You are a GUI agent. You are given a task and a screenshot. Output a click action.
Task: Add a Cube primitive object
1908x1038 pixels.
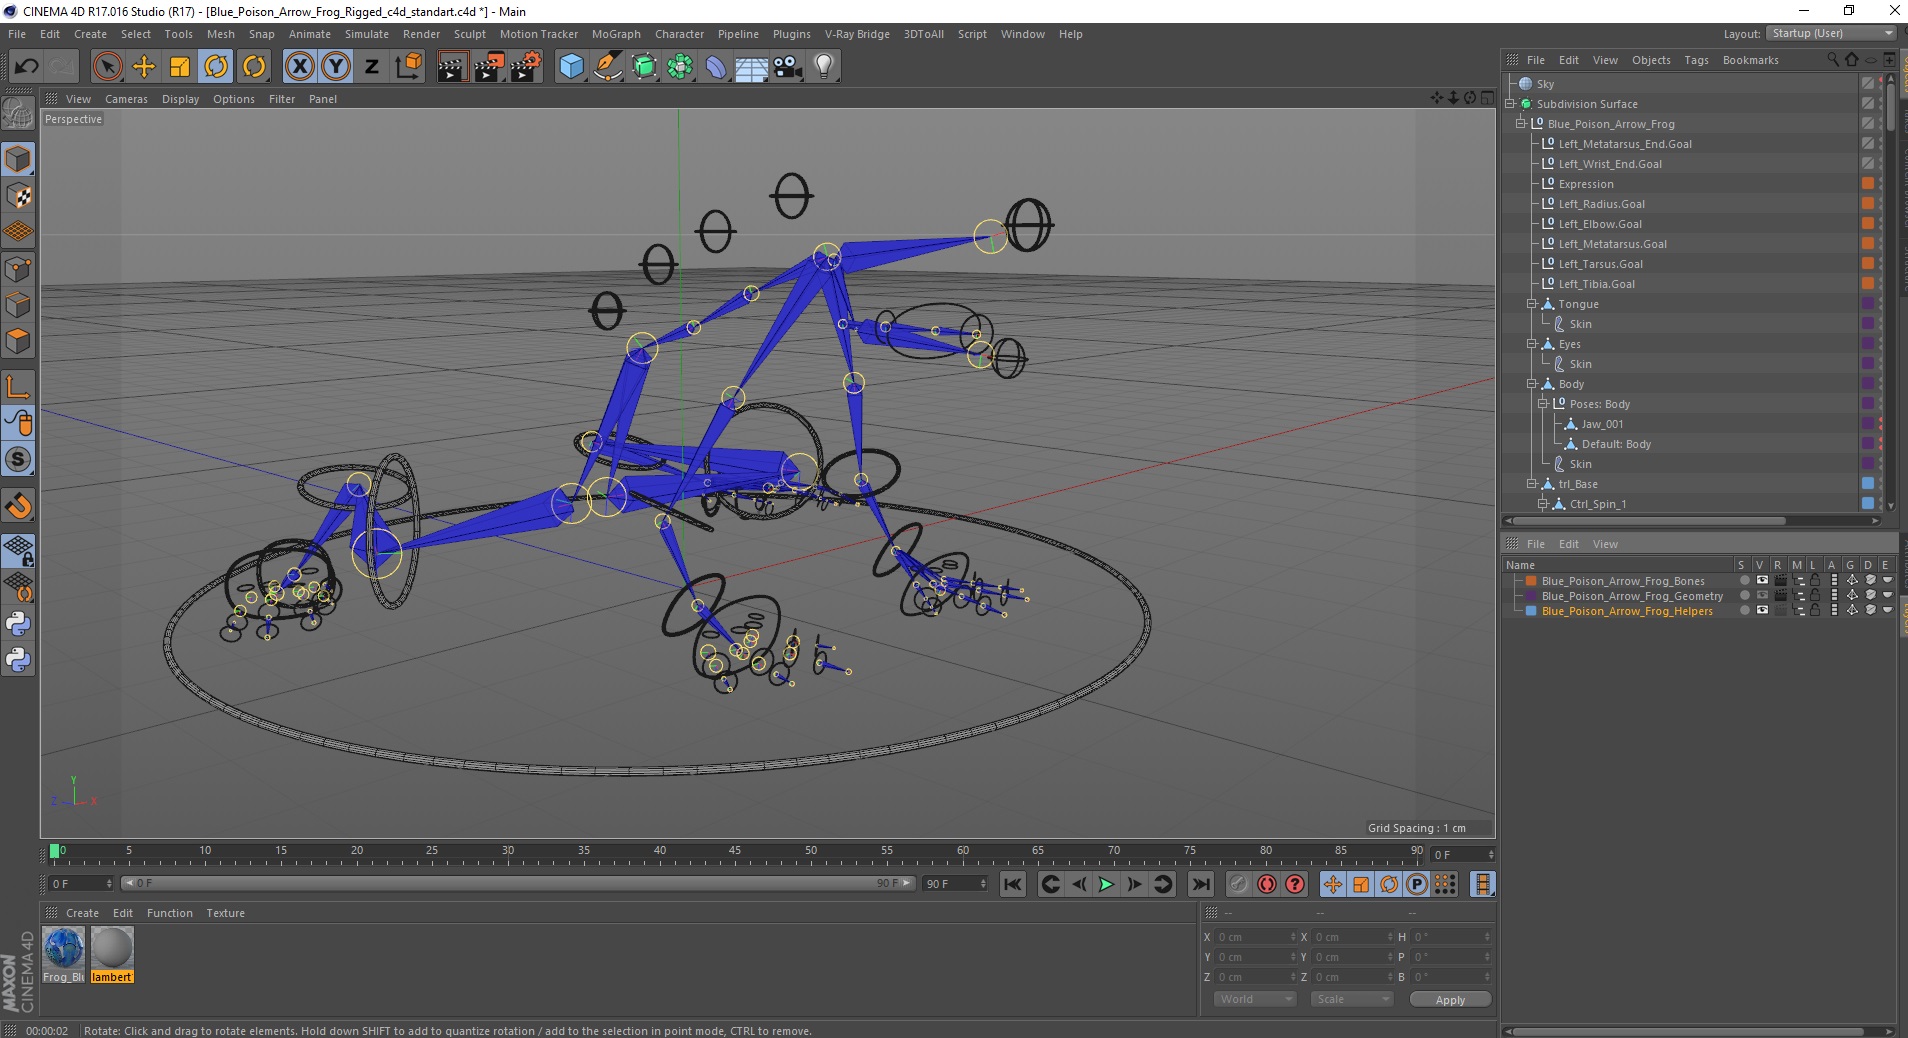(571, 67)
